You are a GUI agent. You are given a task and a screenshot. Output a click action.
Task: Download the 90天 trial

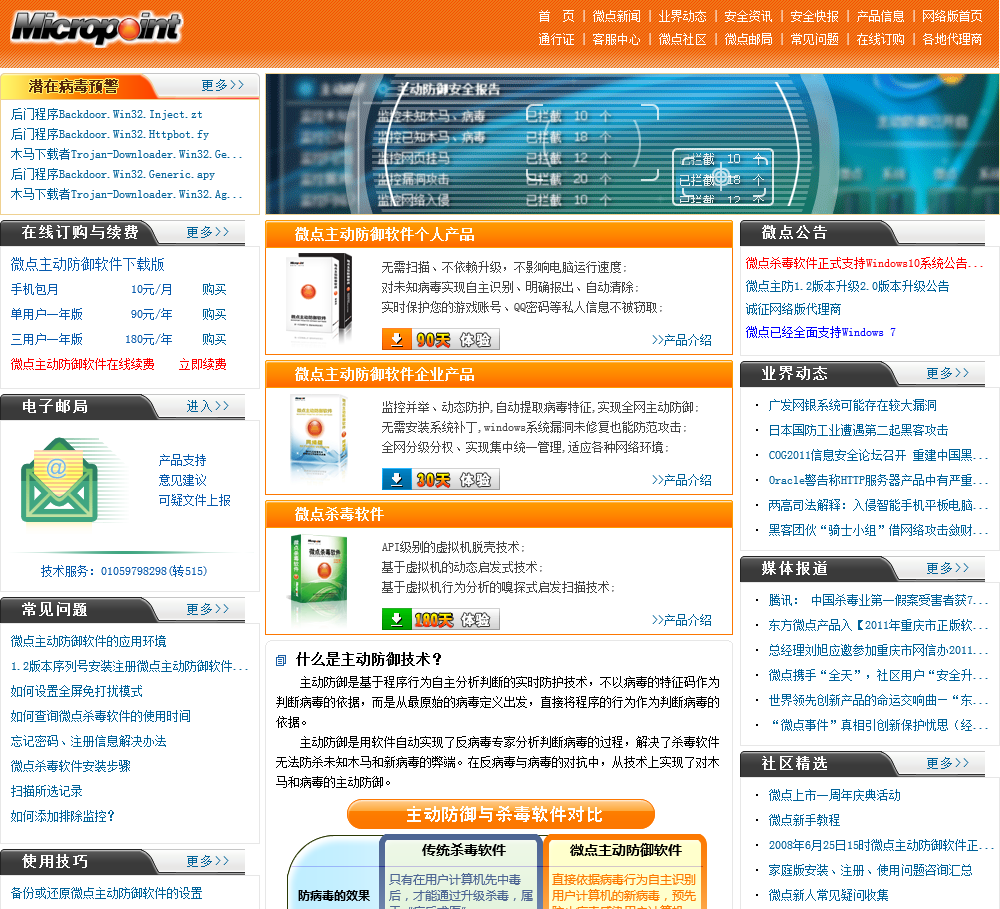(440, 339)
